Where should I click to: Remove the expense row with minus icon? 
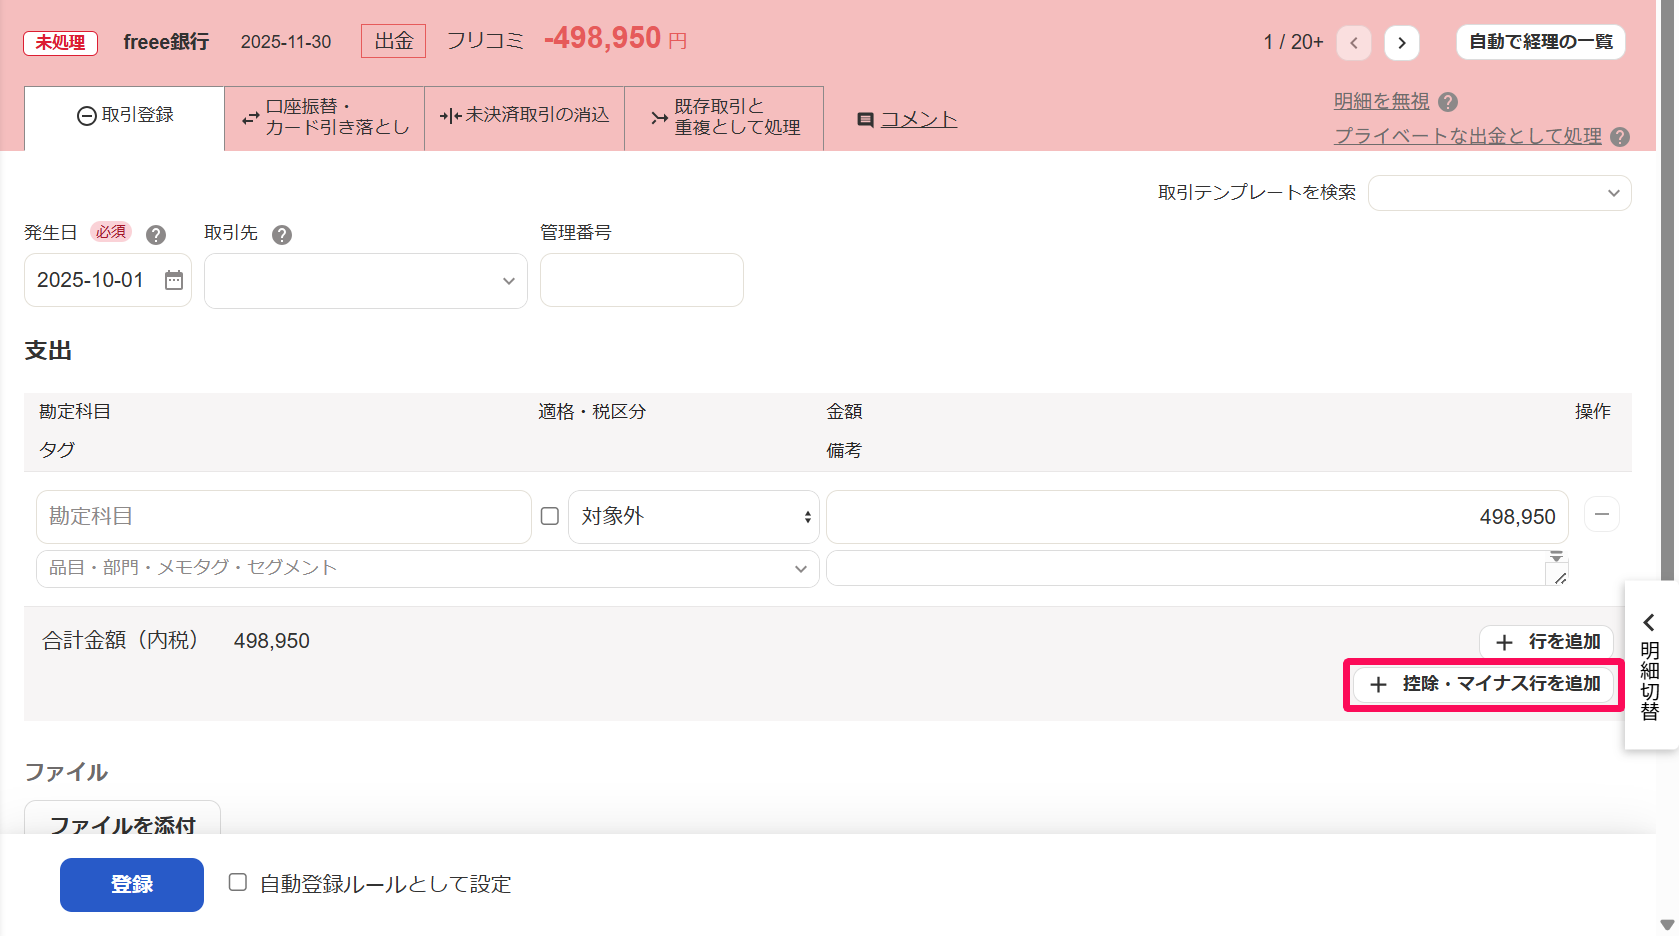[1602, 514]
